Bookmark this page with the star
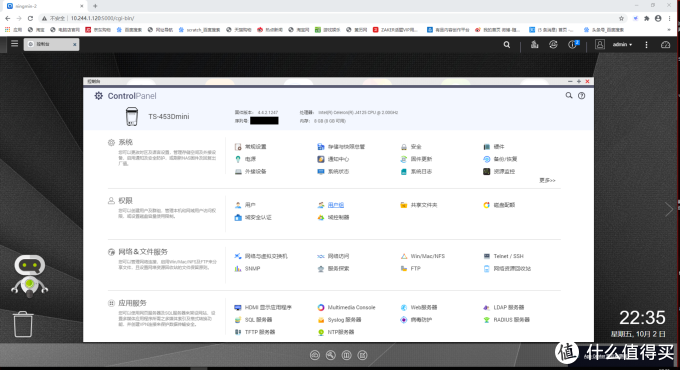Image resolution: width=680 pixels, height=370 pixels. (621, 18)
